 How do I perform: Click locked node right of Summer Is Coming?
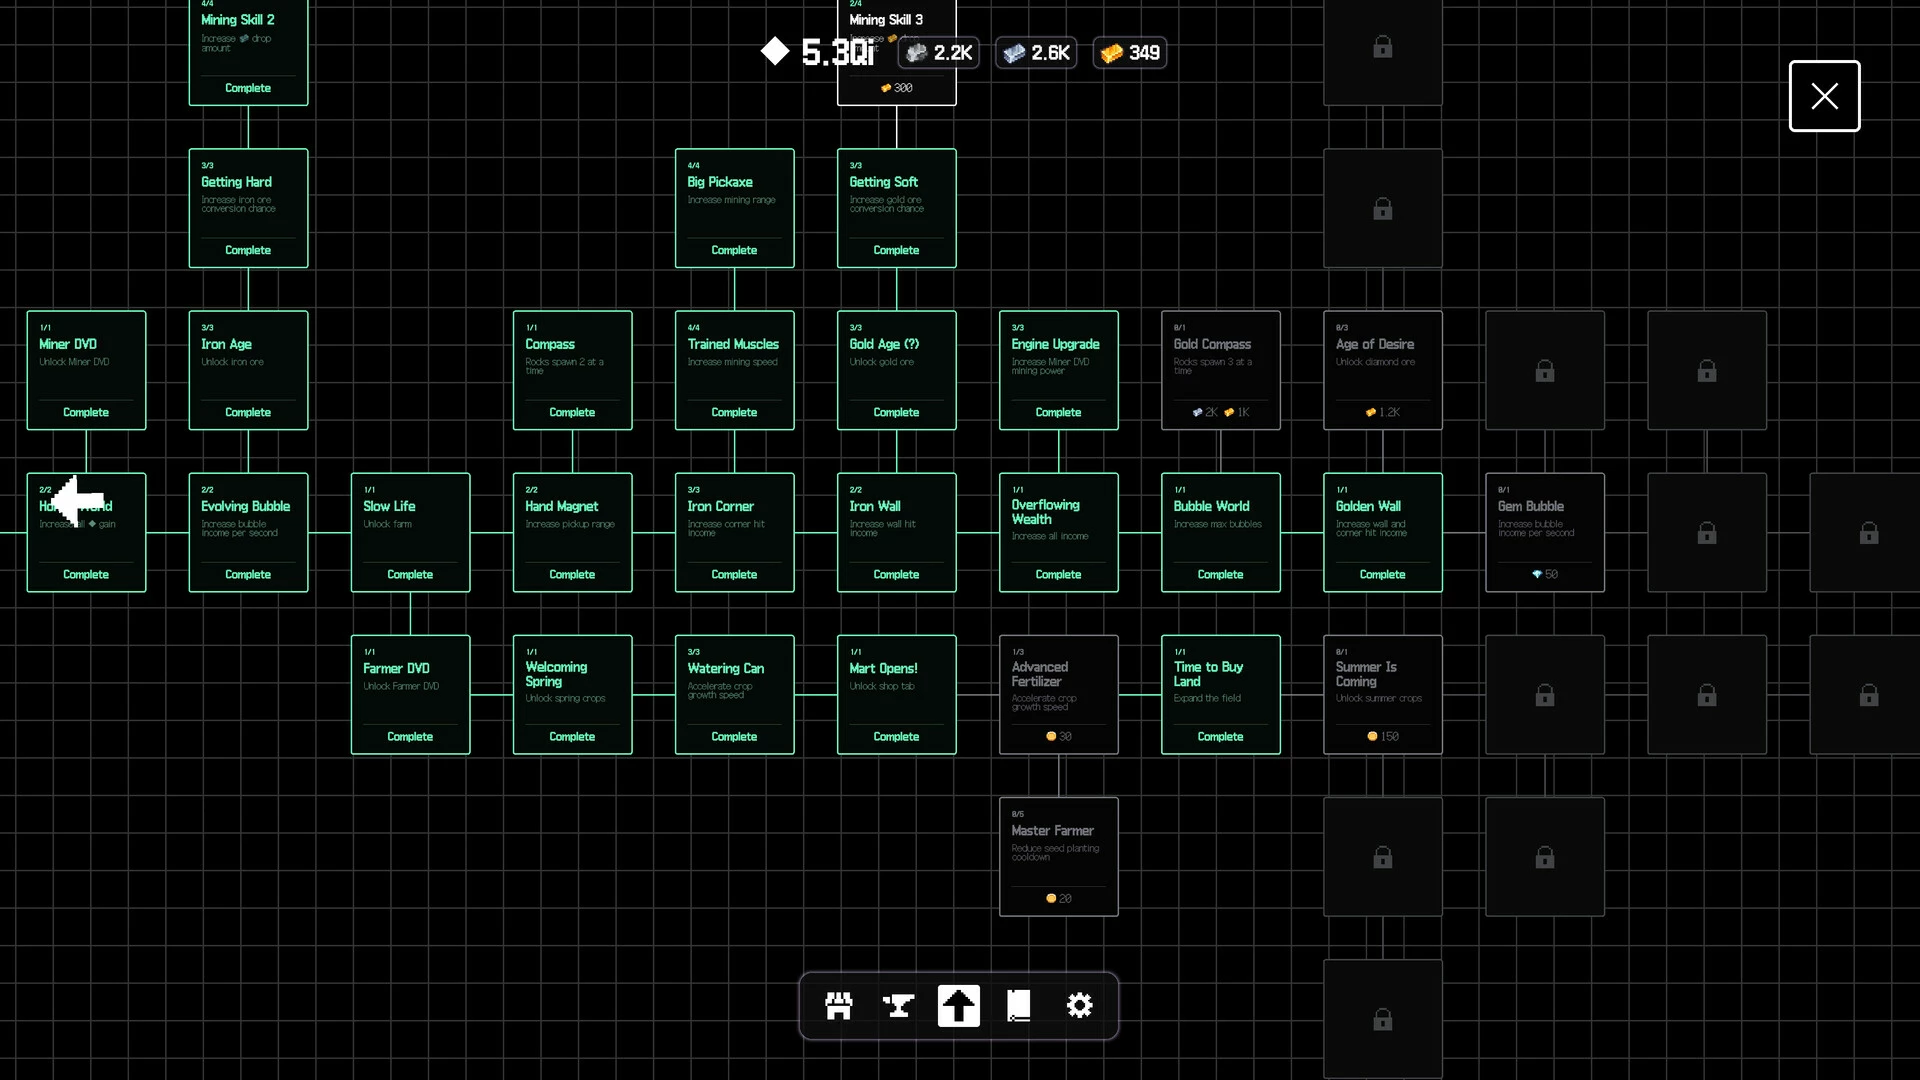(1544, 694)
